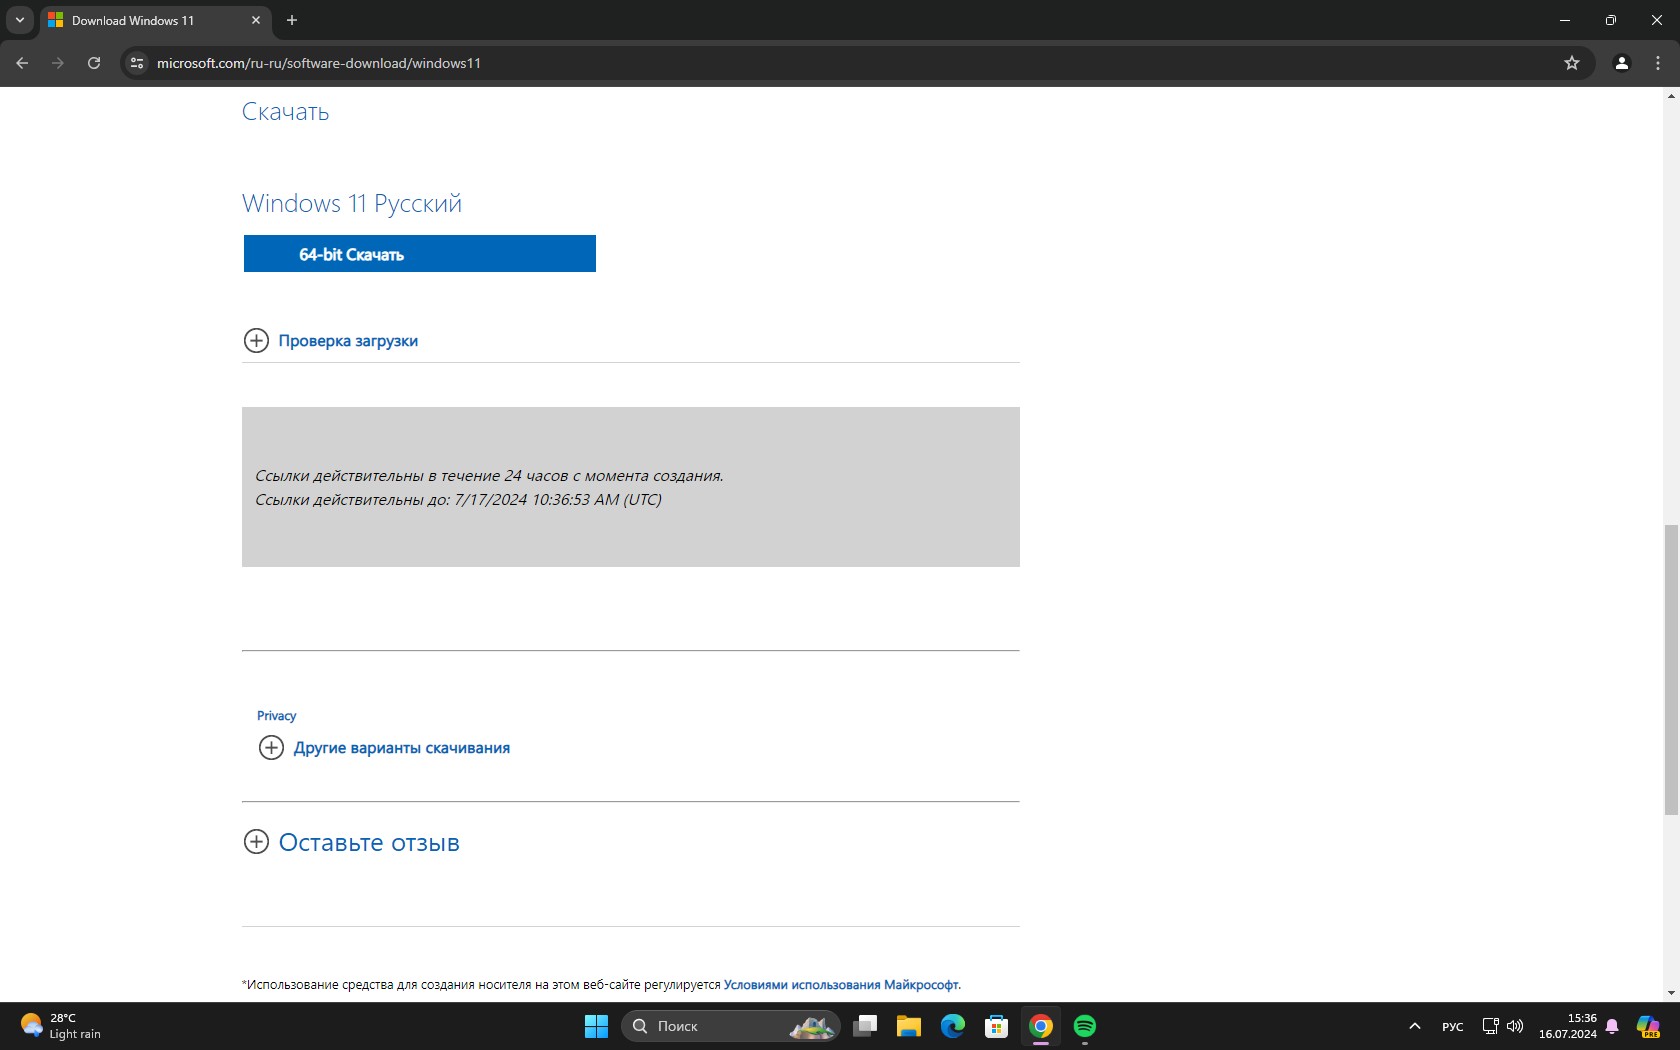Switch the РУС input language
Screen dimensions: 1680x1050
click(1453, 1027)
